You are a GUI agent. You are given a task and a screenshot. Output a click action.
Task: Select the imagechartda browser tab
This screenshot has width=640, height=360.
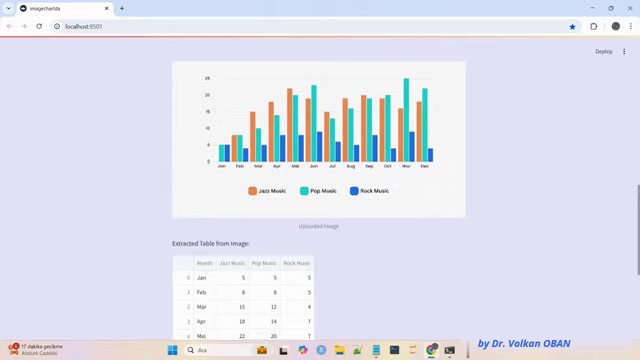(65, 8)
